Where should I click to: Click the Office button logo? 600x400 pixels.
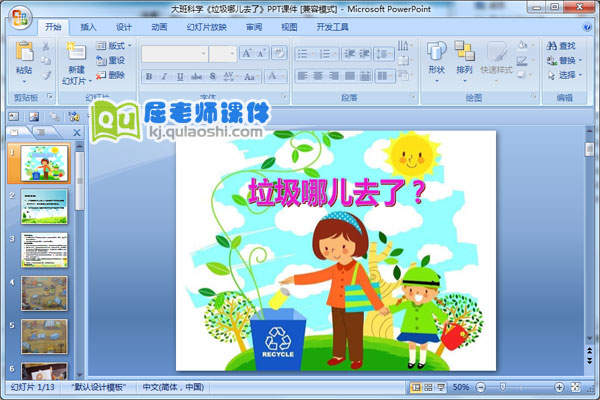pyautogui.click(x=20, y=18)
